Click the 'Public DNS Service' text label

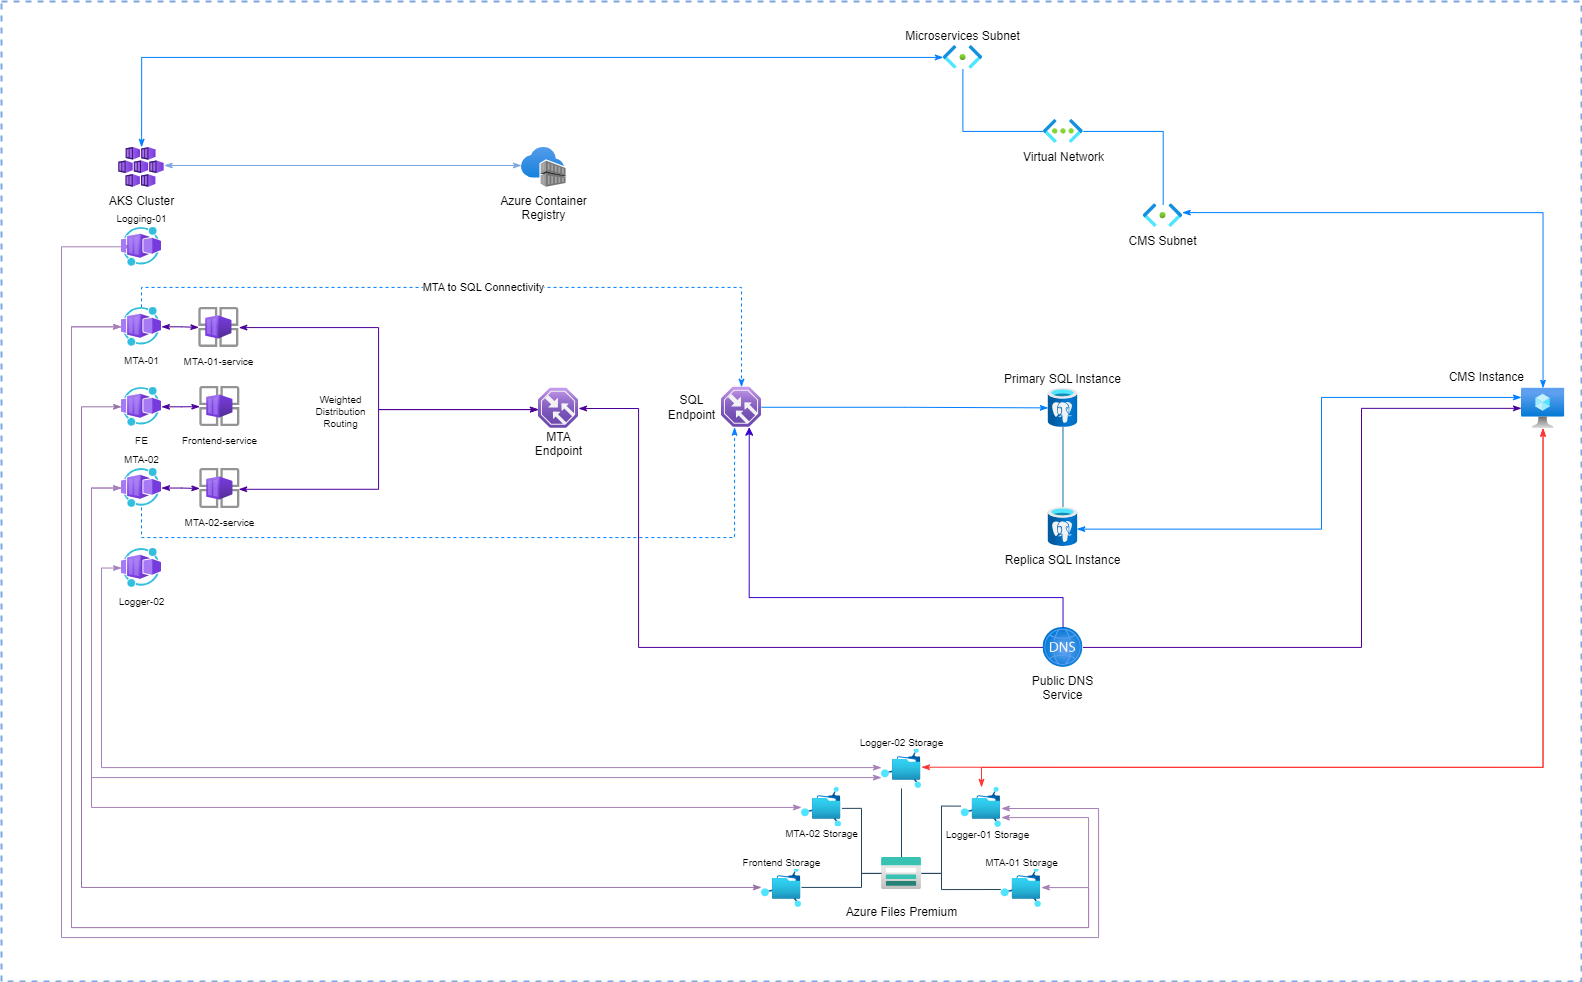pyautogui.click(x=1062, y=688)
